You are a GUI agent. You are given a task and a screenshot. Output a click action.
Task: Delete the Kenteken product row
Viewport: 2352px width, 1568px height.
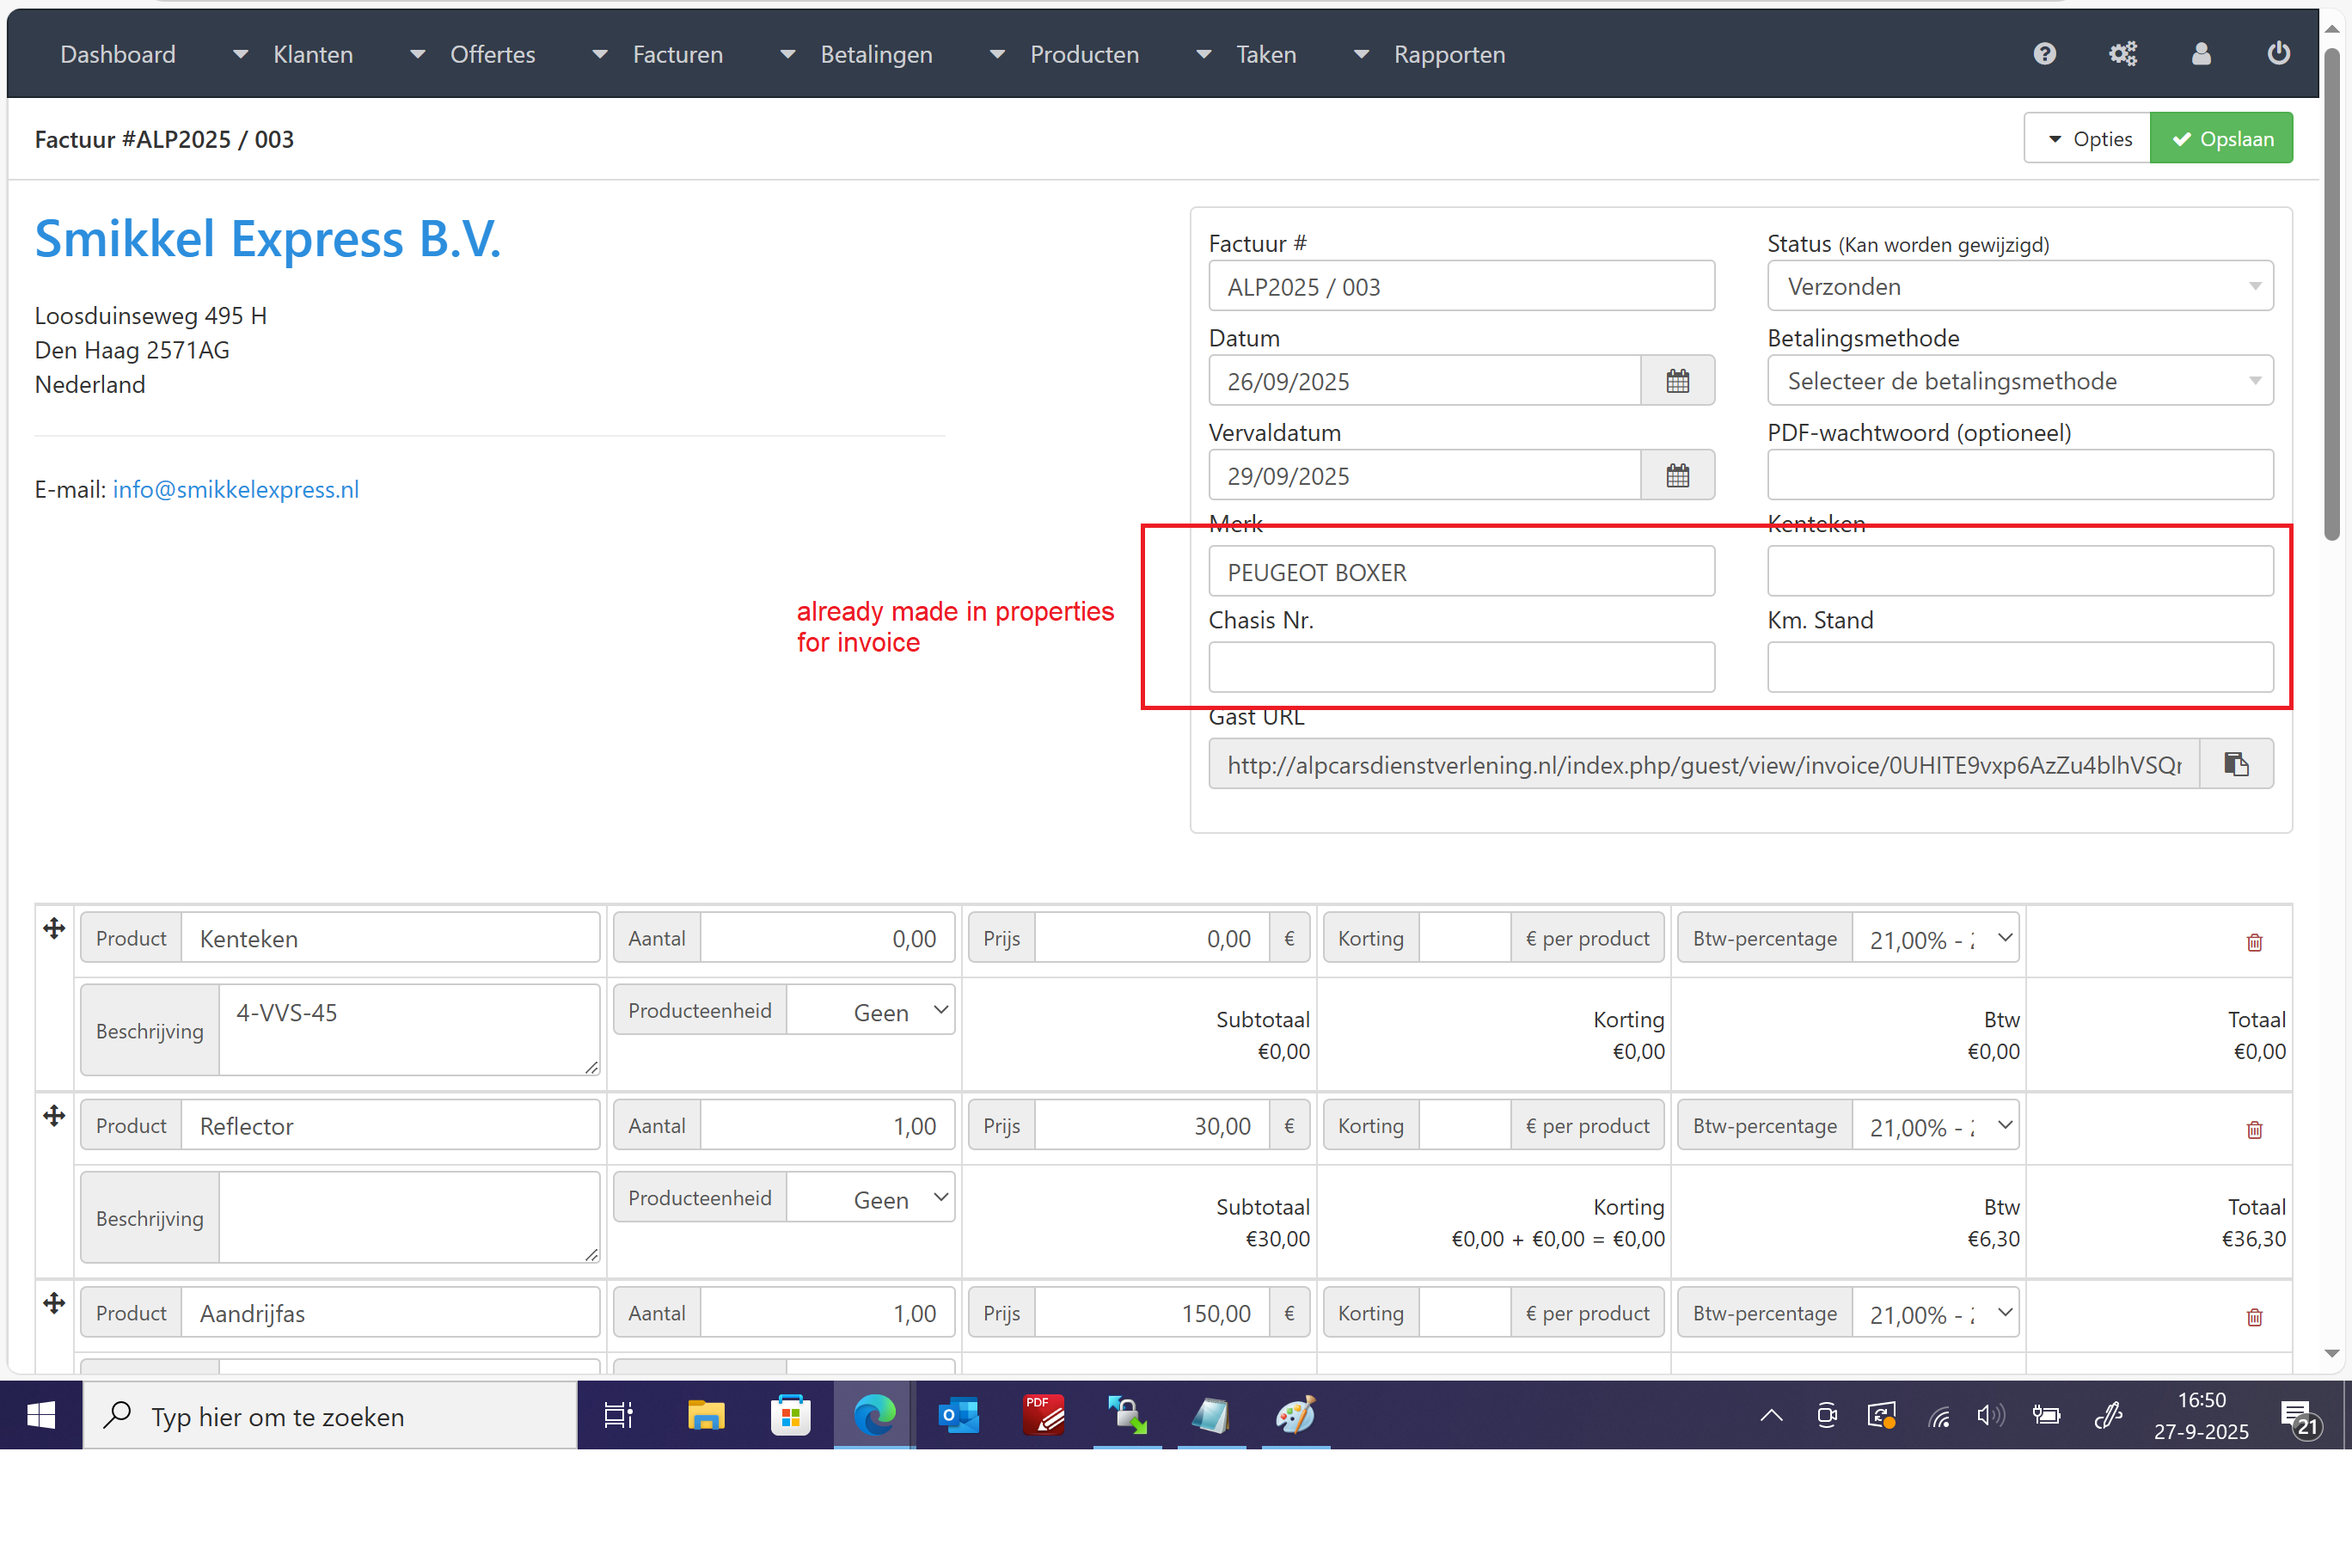click(x=2254, y=943)
